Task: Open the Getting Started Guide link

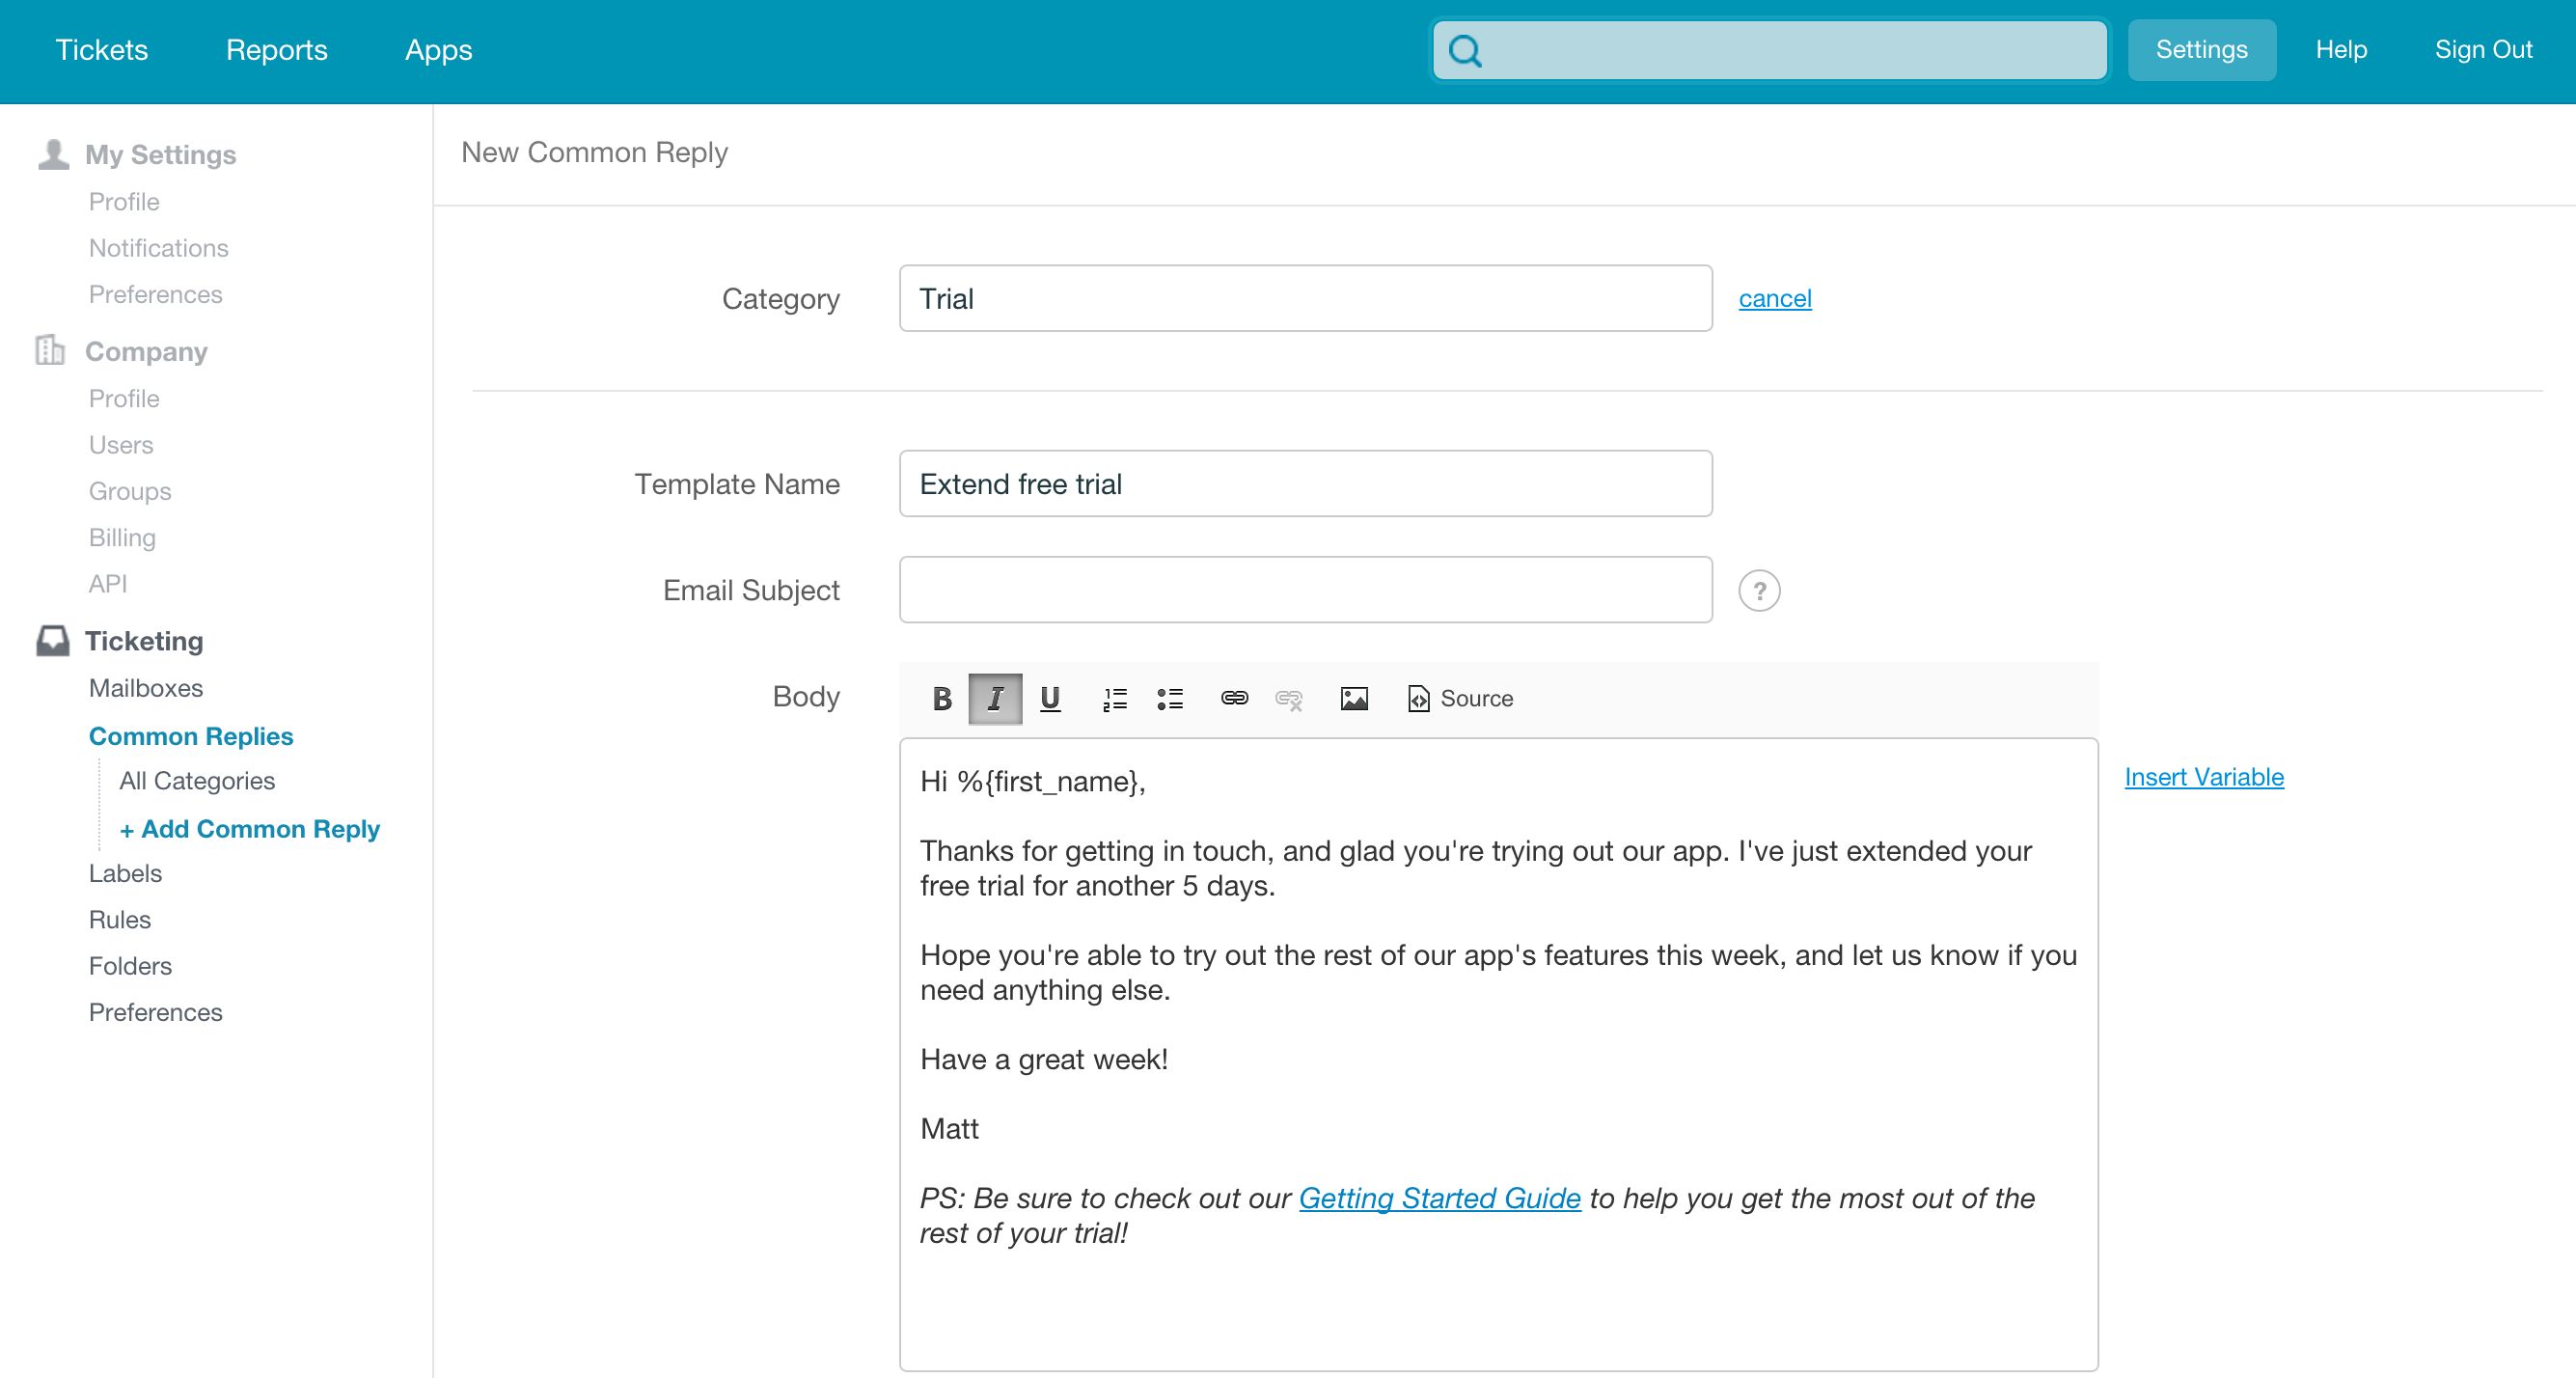Action: coord(1439,1198)
